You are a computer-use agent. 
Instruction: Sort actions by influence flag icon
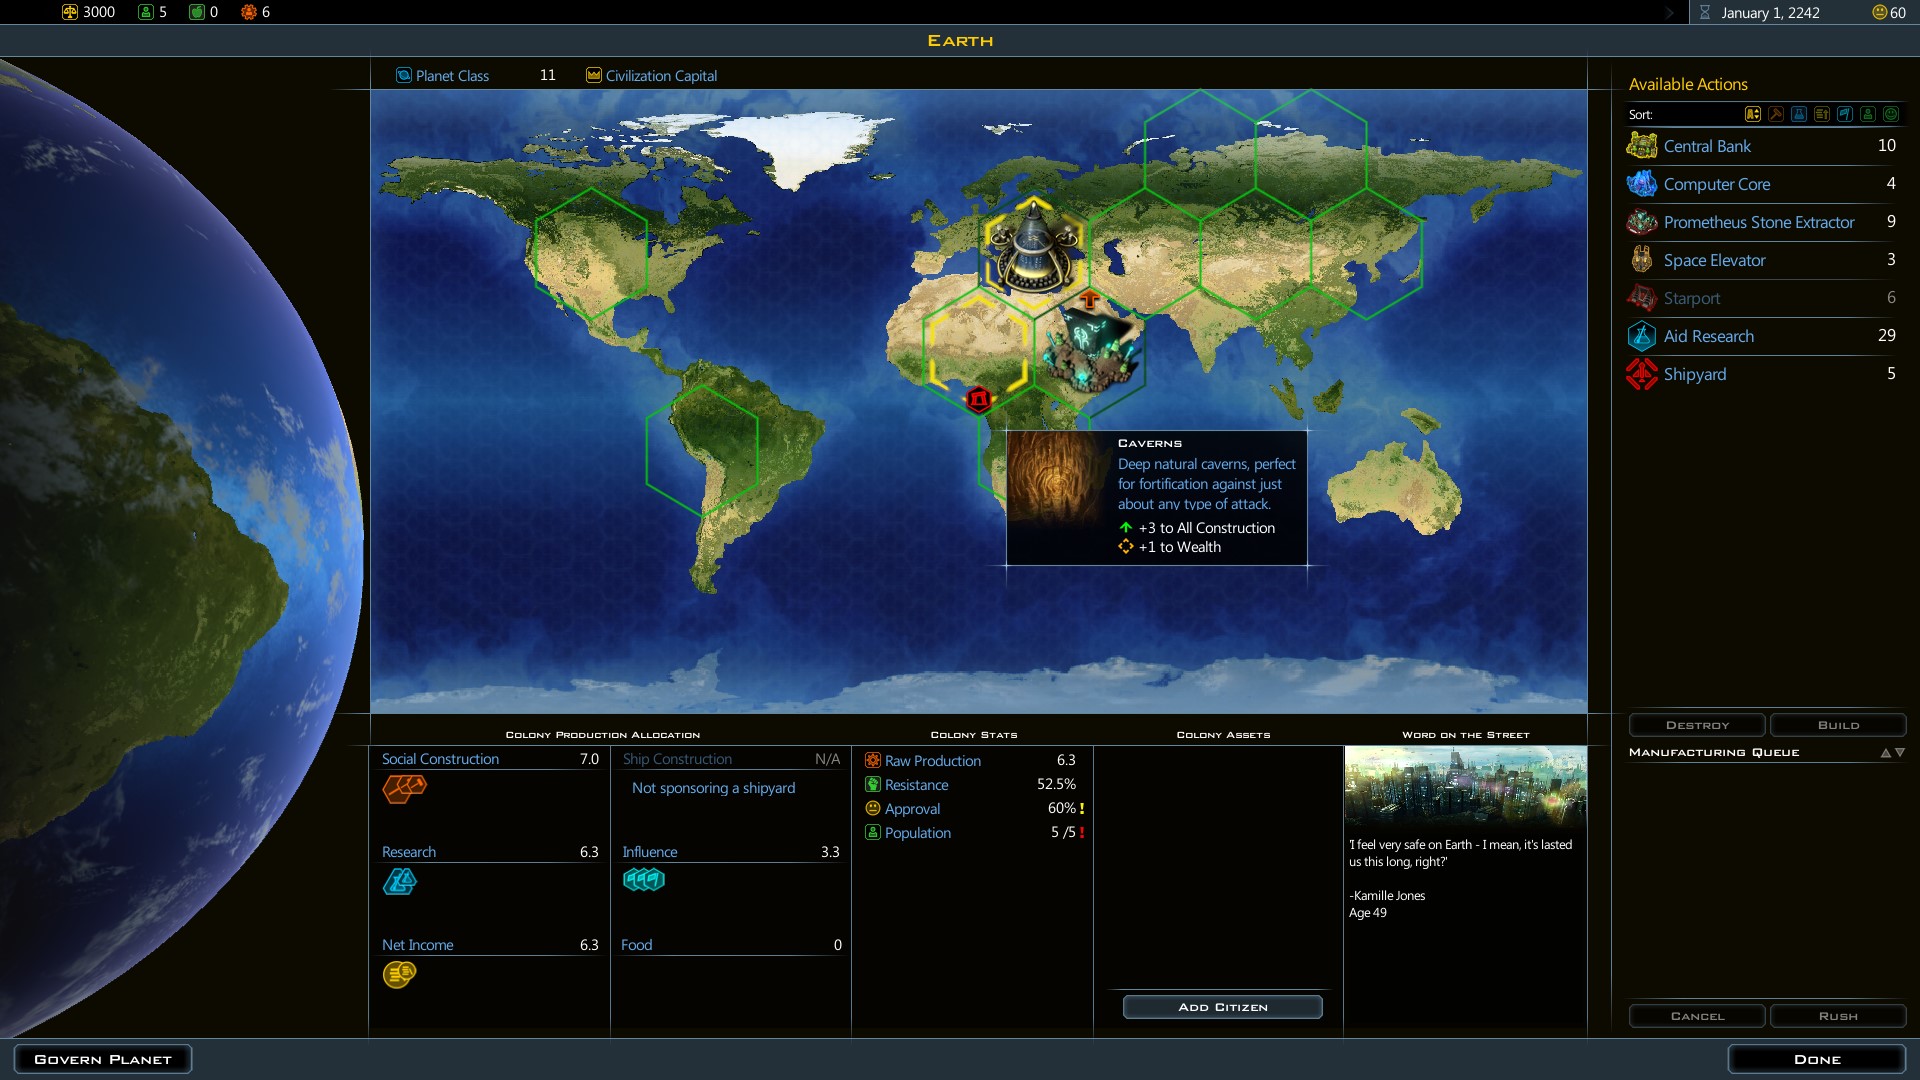tap(1845, 114)
